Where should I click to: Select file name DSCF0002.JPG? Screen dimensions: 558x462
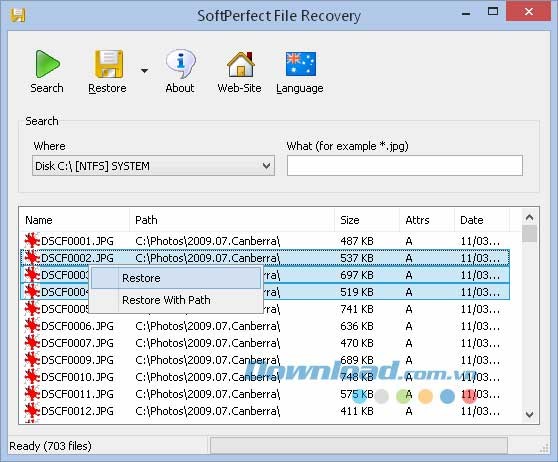77,258
